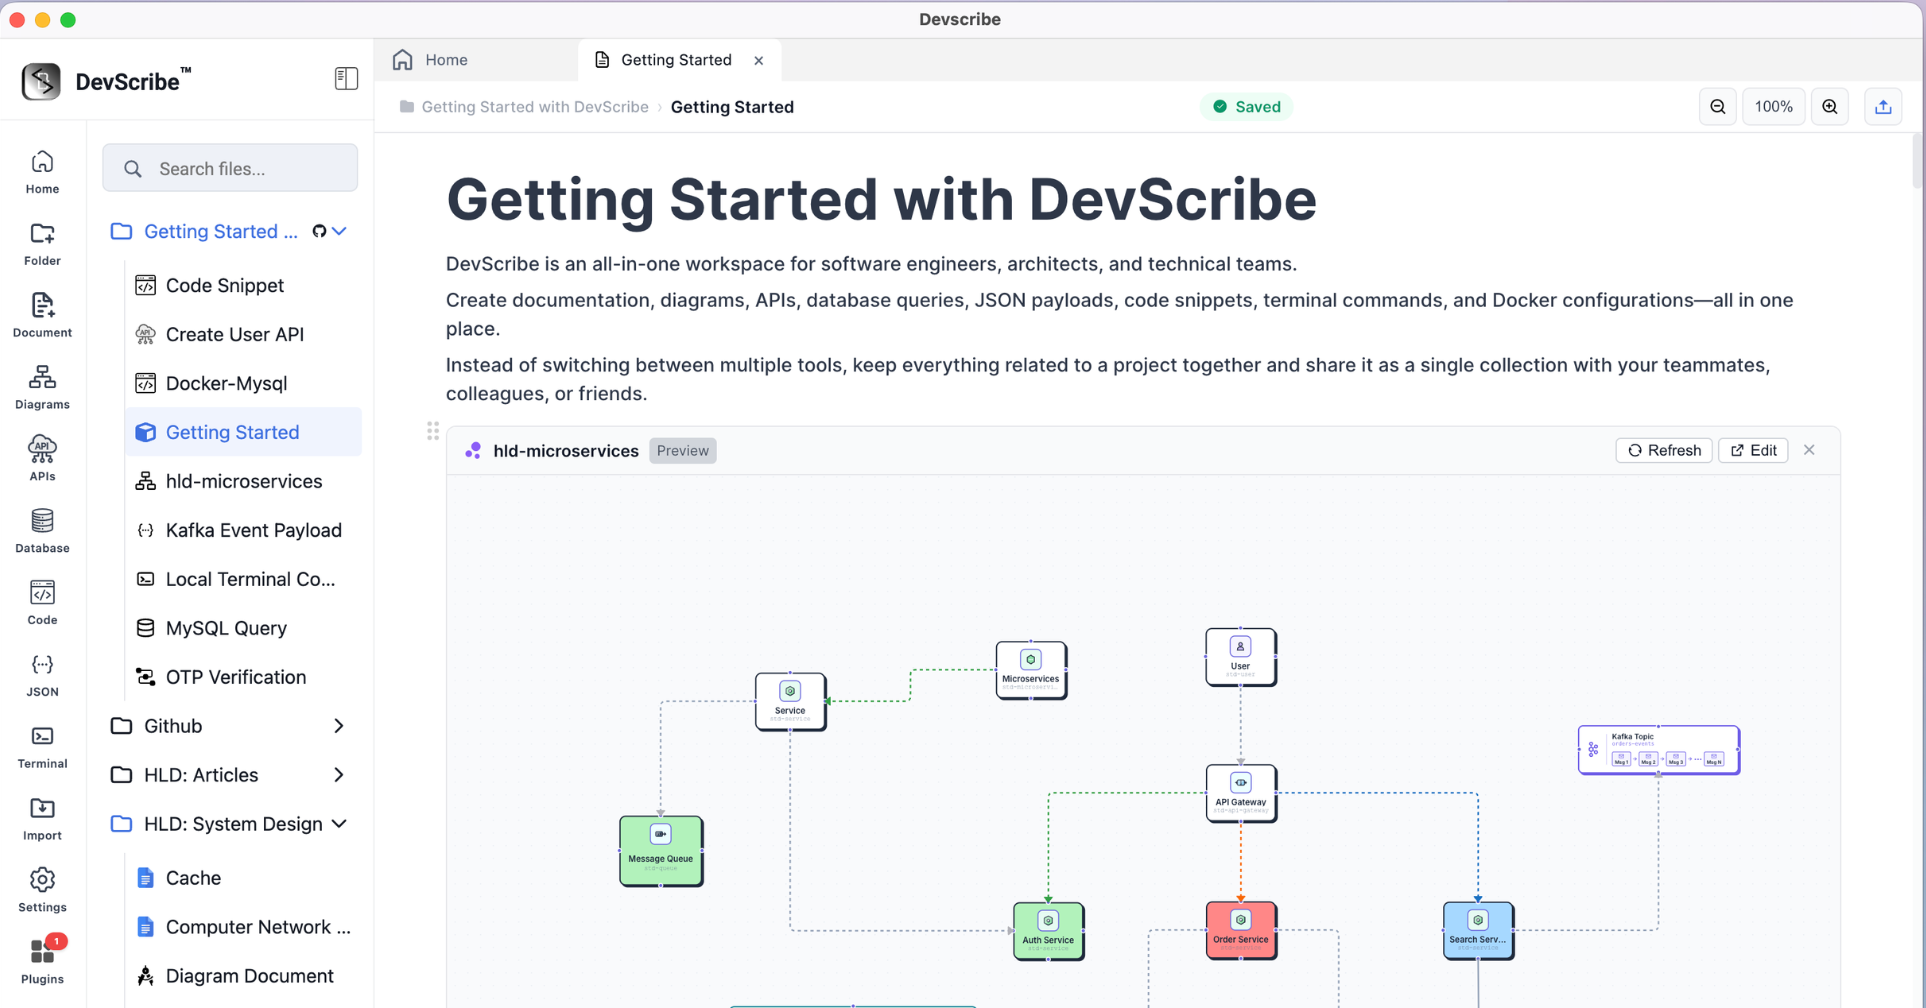The height and width of the screenshot is (1008, 1926).
Task: Collapse the Getting Started folder chevron
Action: pyautogui.click(x=340, y=231)
